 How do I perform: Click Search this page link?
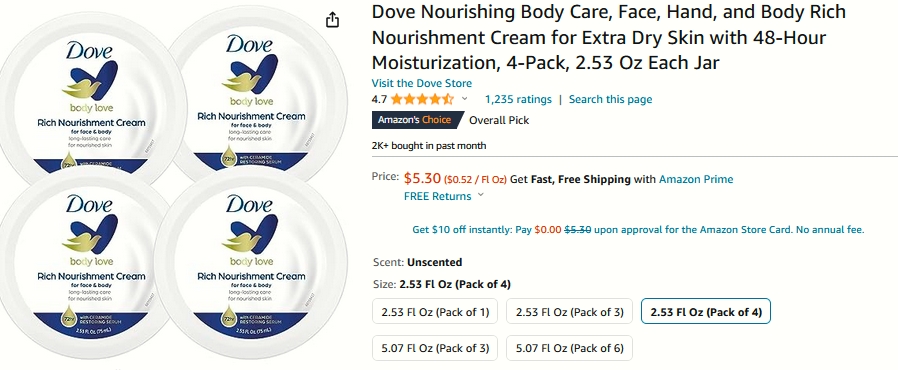[x=611, y=99]
